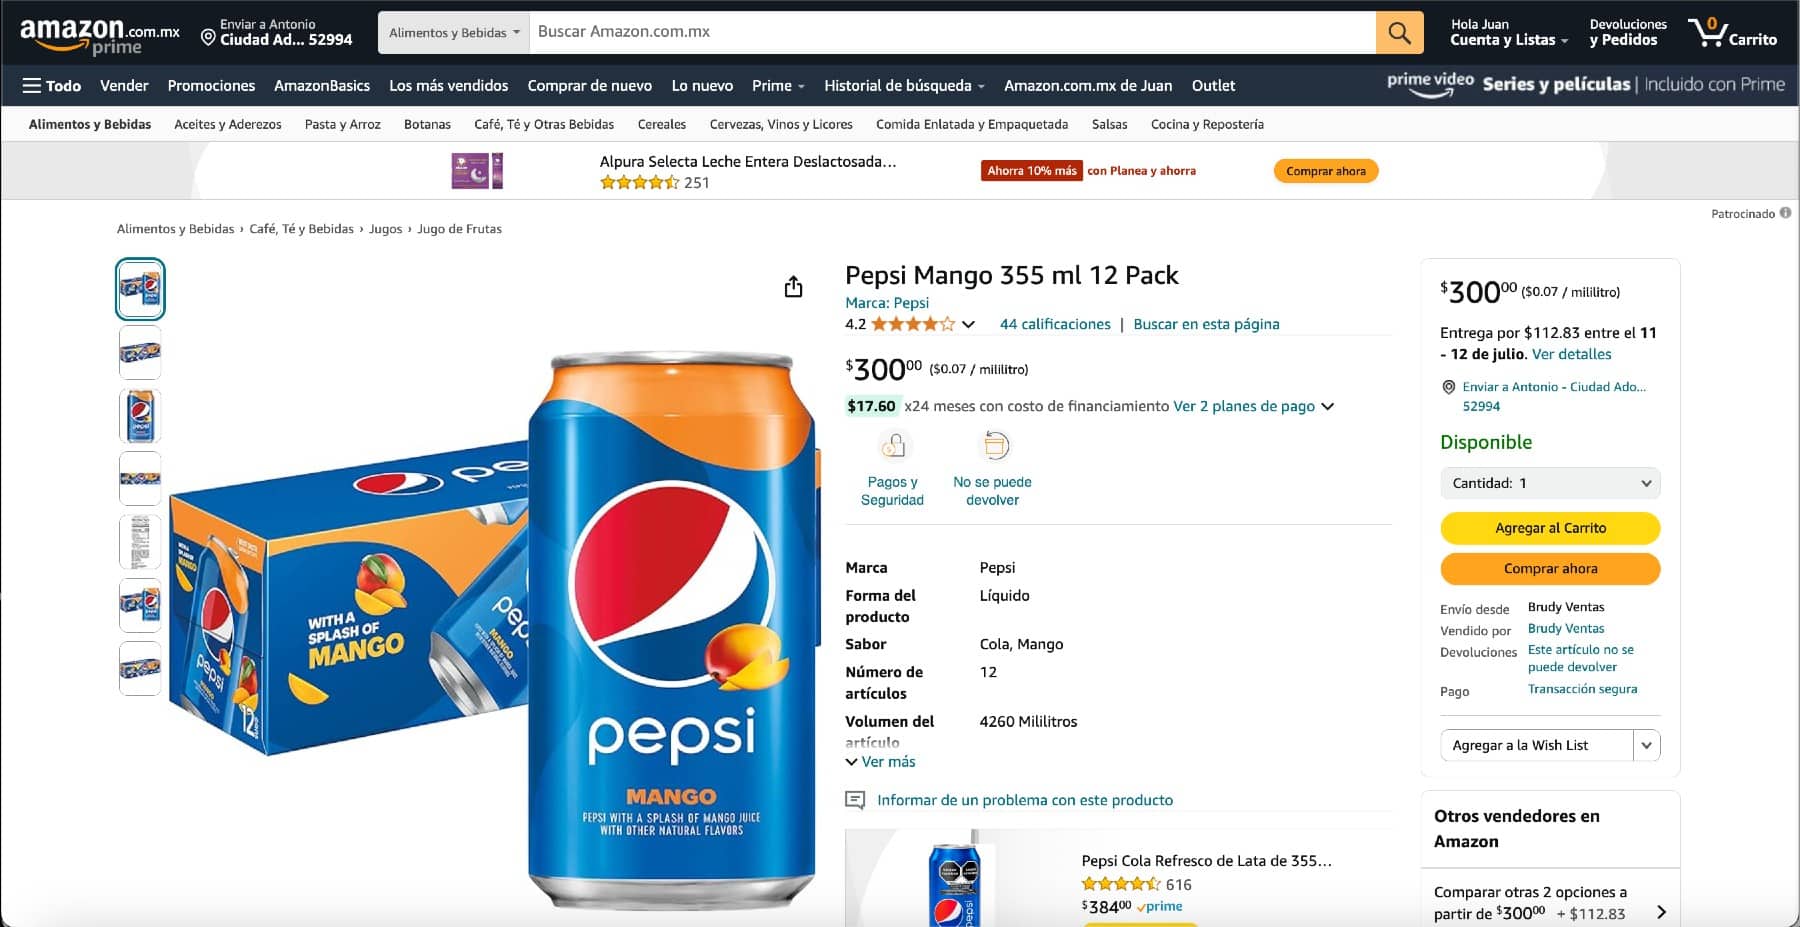This screenshot has width=1800, height=927.
Task: Open the shopping cart icon
Action: click(1708, 32)
